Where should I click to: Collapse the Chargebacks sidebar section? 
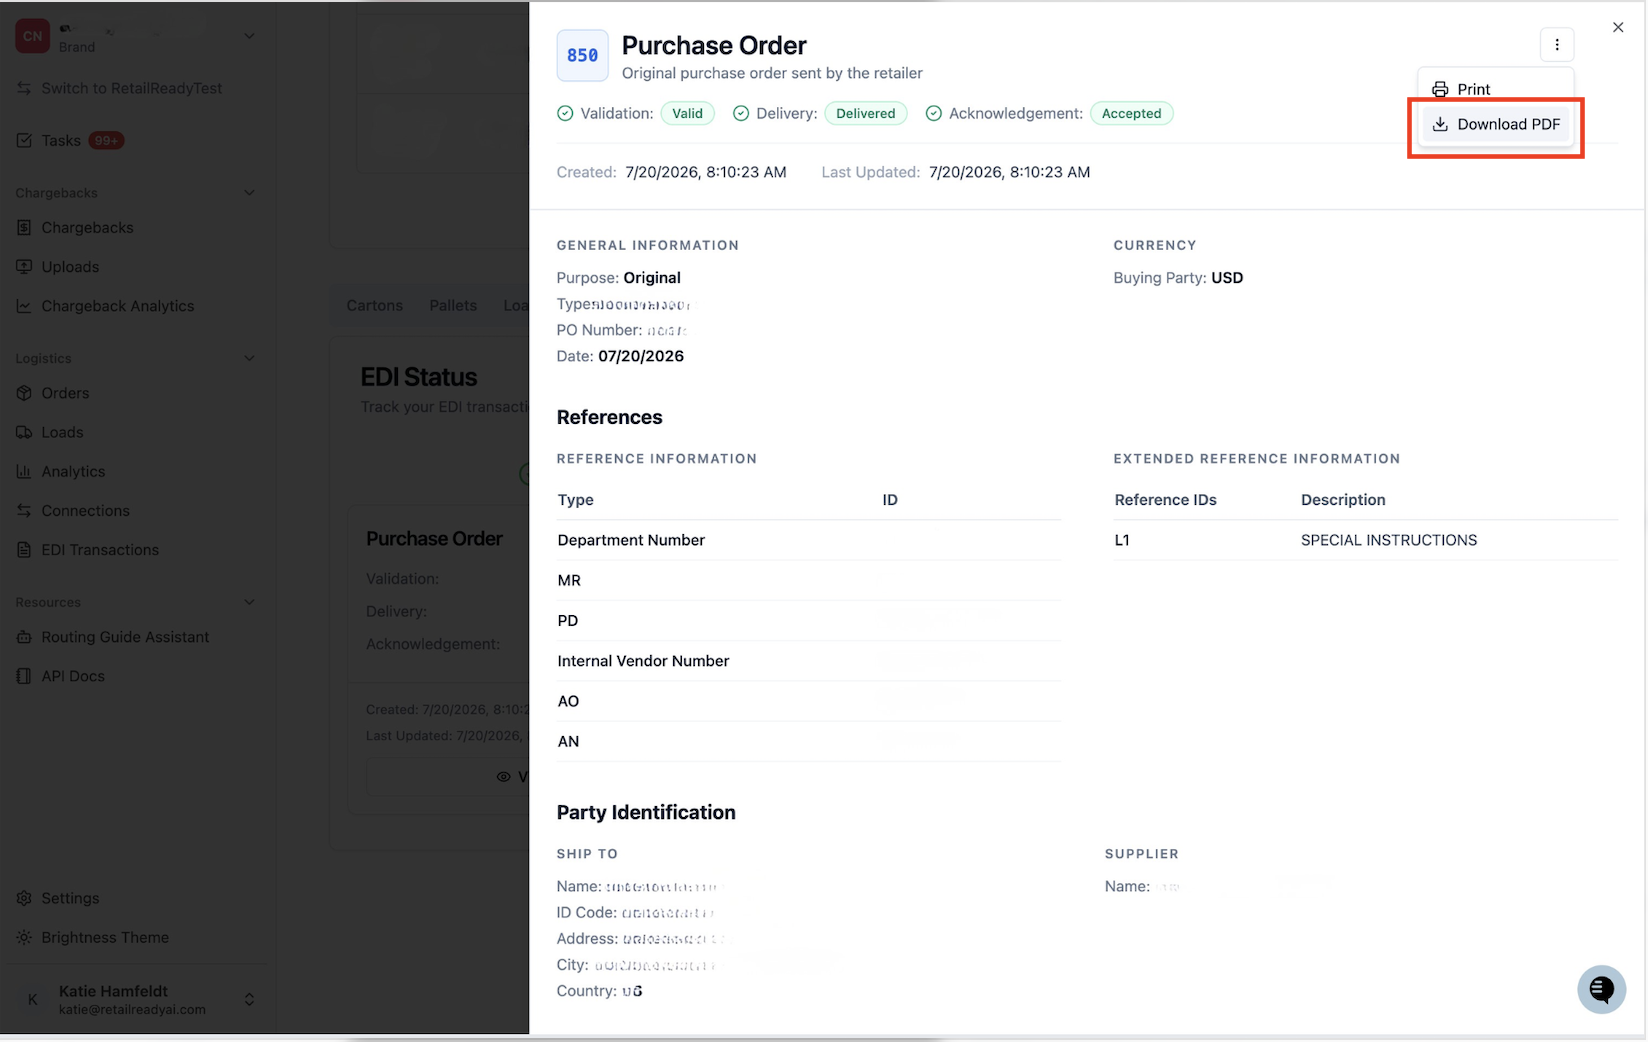(x=249, y=193)
